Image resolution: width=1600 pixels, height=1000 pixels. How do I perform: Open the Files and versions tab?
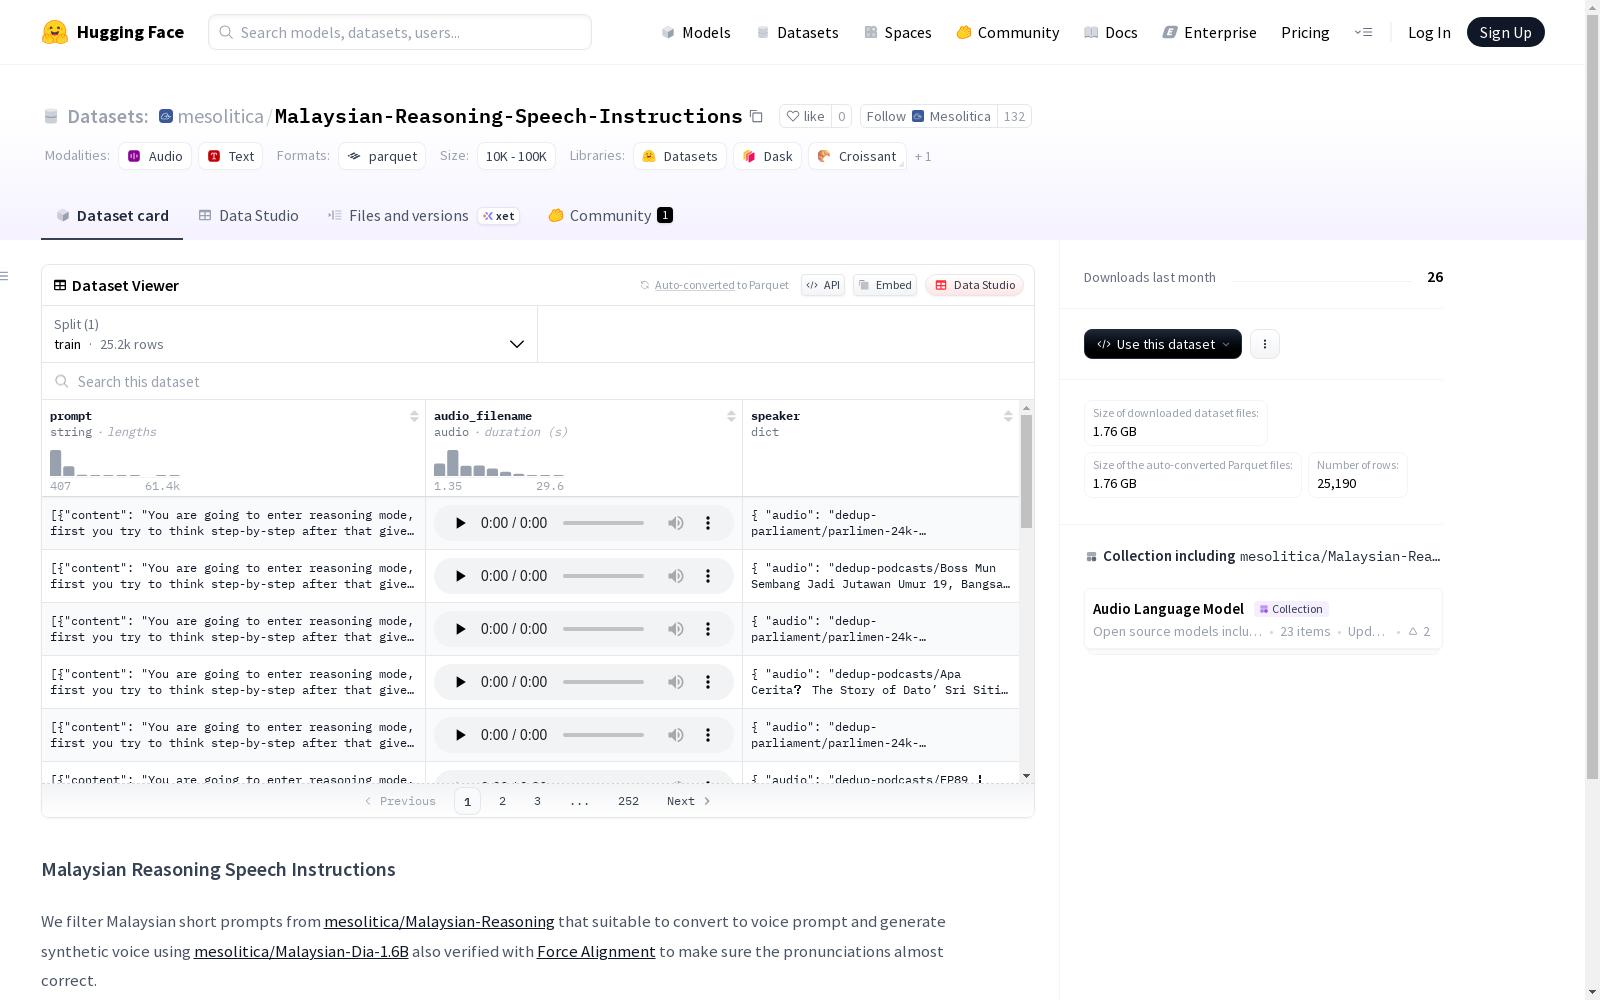(424, 216)
